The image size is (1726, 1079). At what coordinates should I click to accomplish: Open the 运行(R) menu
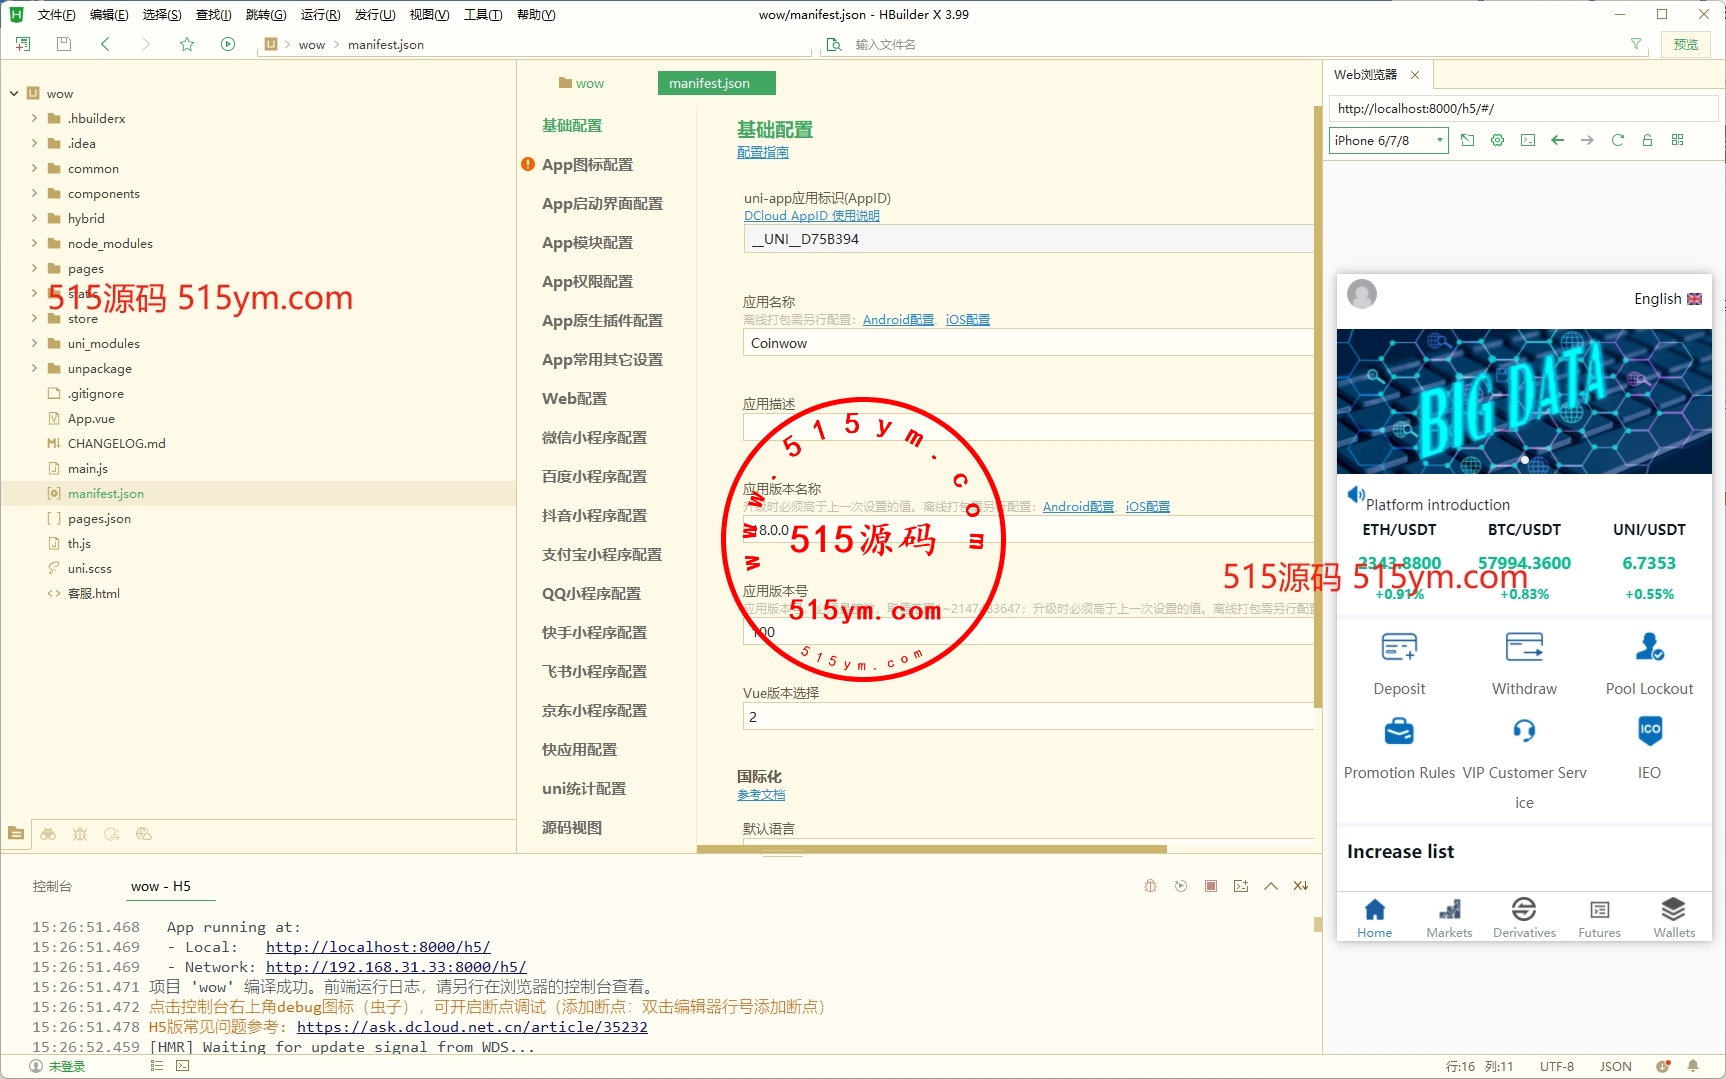click(320, 14)
